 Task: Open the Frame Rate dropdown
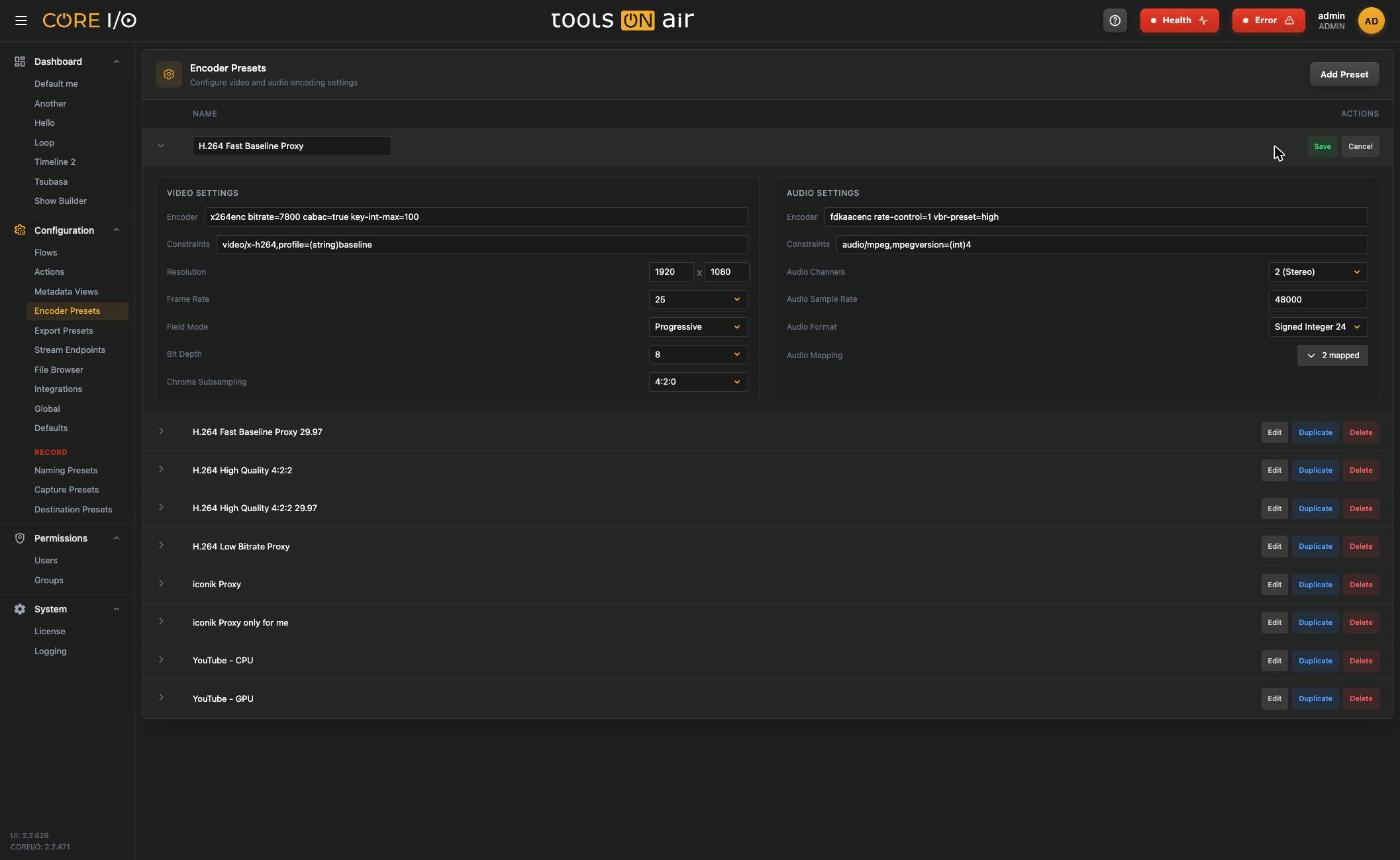(698, 299)
